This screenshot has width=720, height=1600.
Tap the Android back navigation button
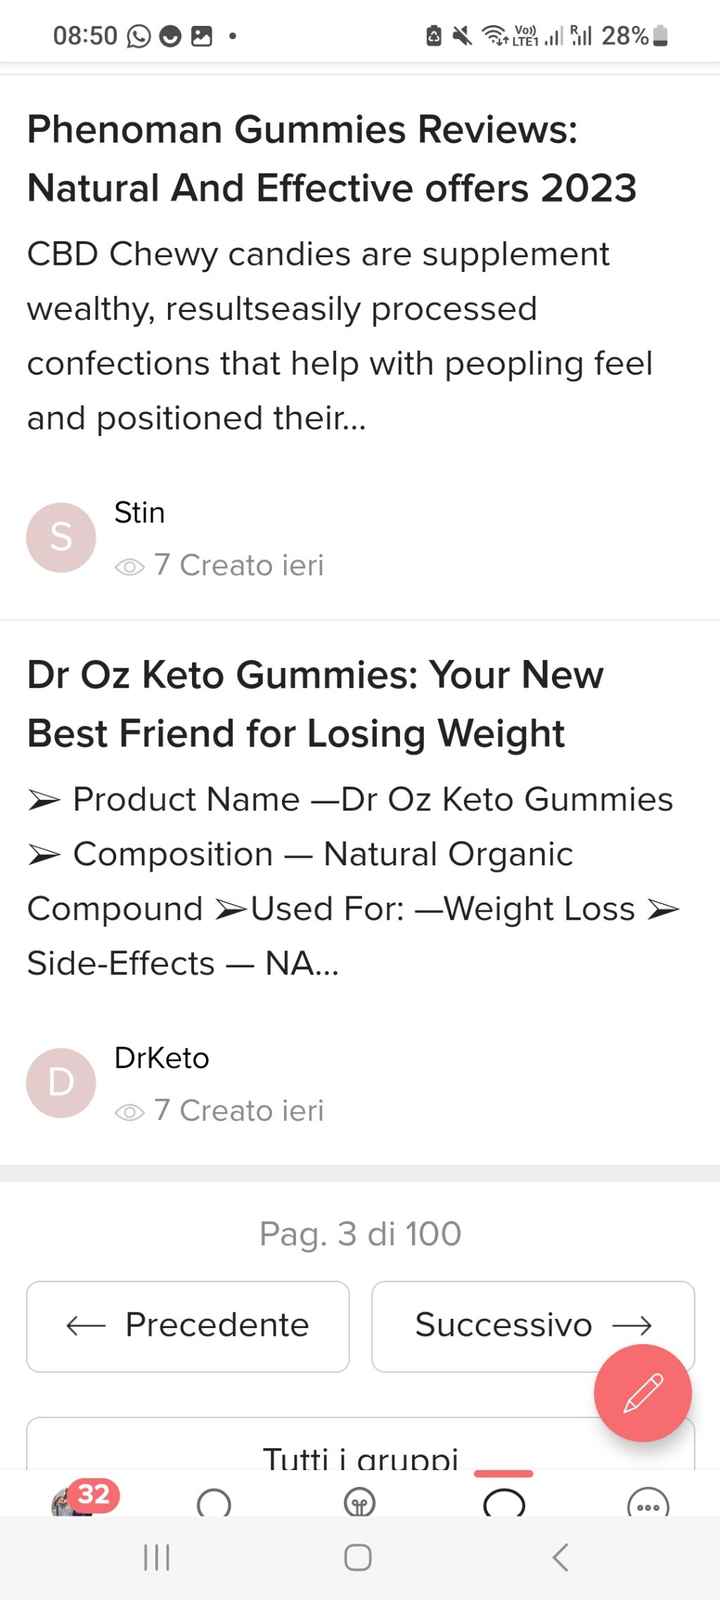(561, 1557)
